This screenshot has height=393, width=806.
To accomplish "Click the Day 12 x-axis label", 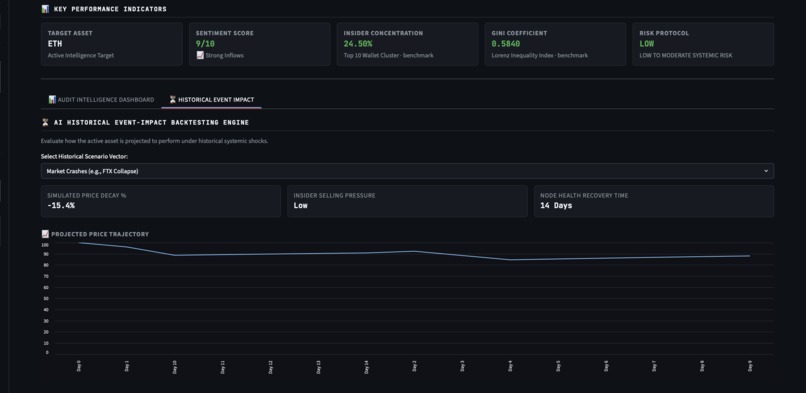I will coord(270,367).
